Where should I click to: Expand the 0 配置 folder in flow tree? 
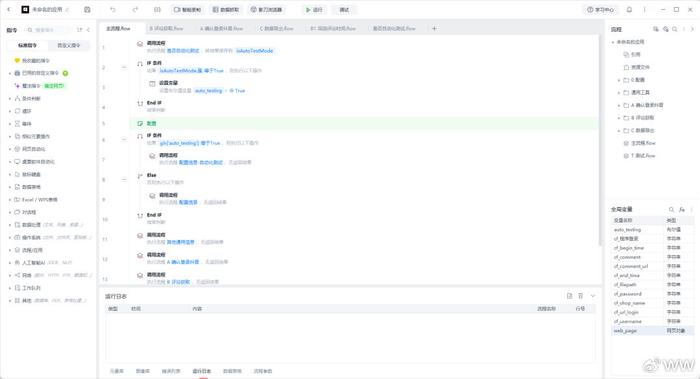(619, 80)
